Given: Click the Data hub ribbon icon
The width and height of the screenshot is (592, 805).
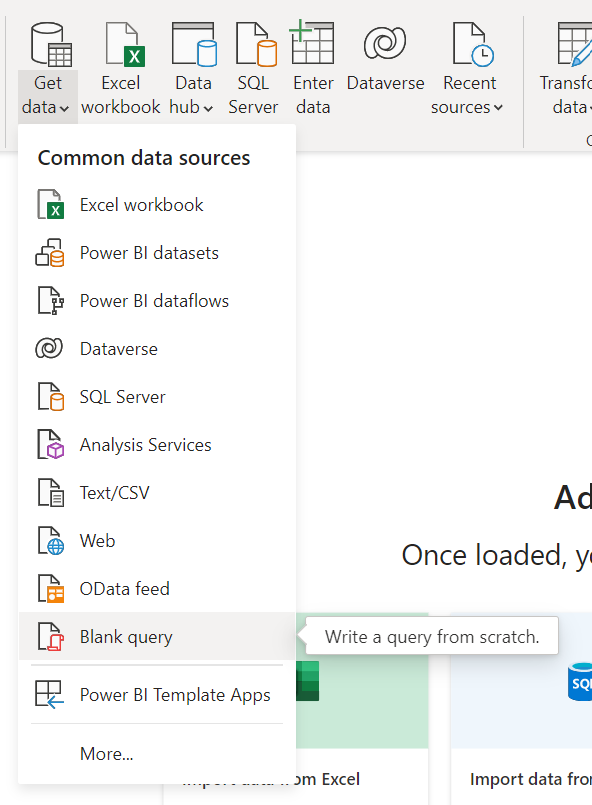Looking at the screenshot, I should click(x=194, y=45).
